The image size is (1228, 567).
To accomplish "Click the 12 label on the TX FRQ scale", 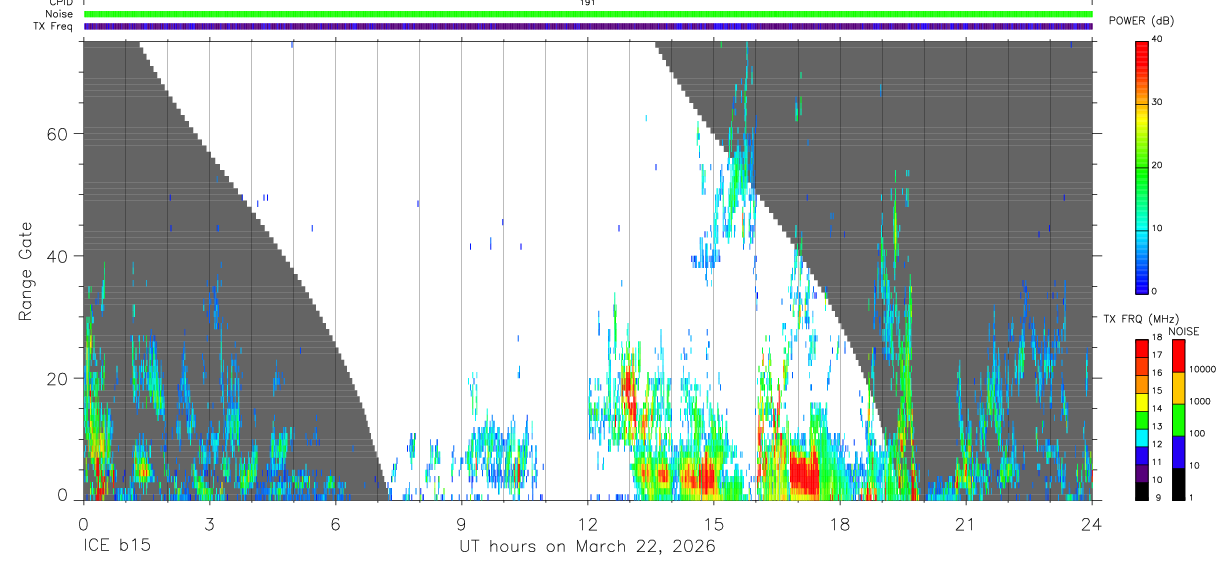I will click(1158, 444).
